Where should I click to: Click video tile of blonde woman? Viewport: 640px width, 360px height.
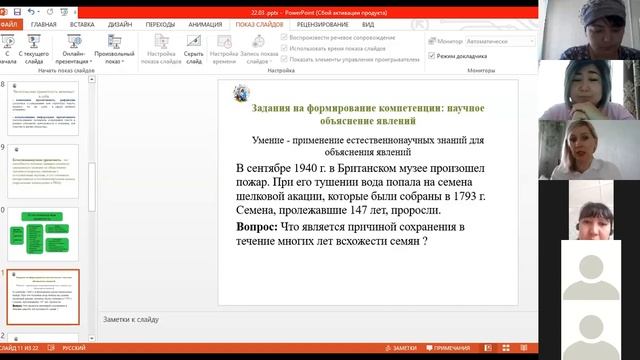point(589,150)
